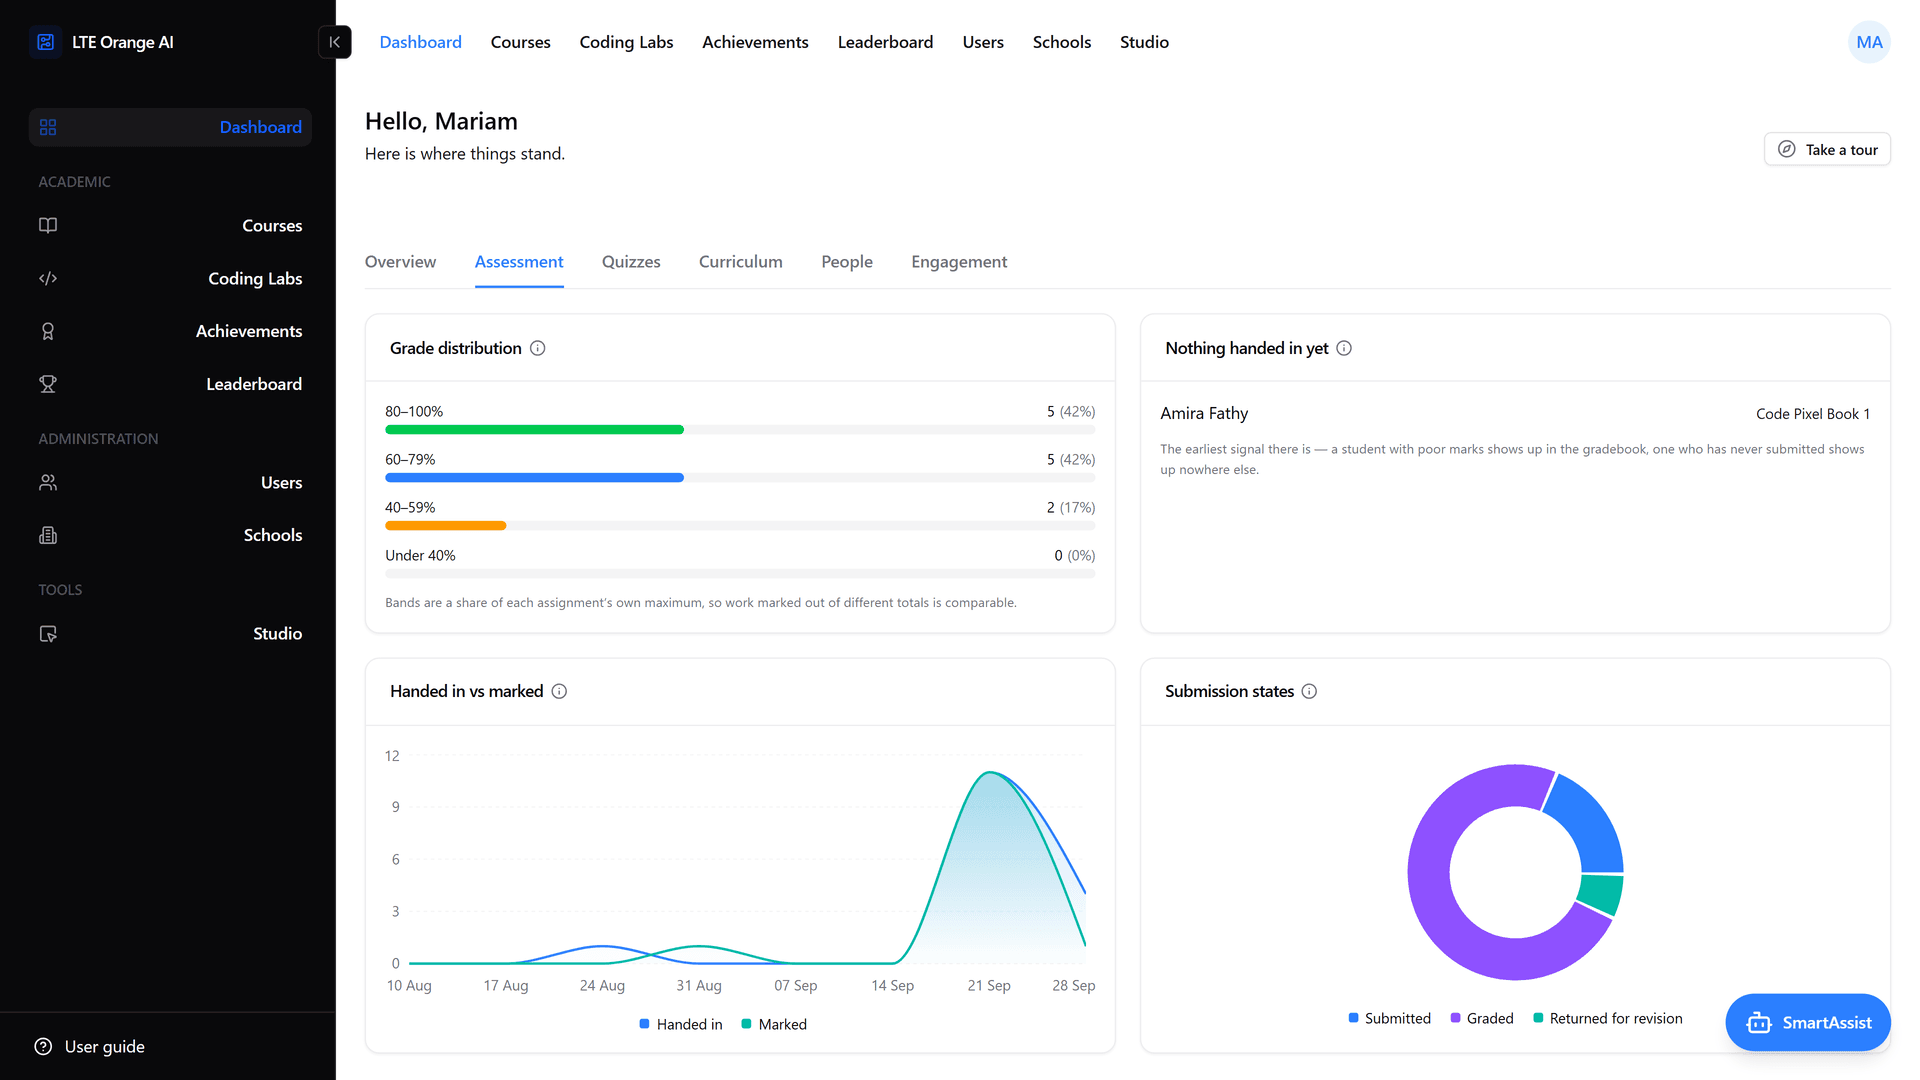This screenshot has width=1920, height=1080.
Task: Click the Leaderboard trophy icon in sidebar
Action: (48, 384)
